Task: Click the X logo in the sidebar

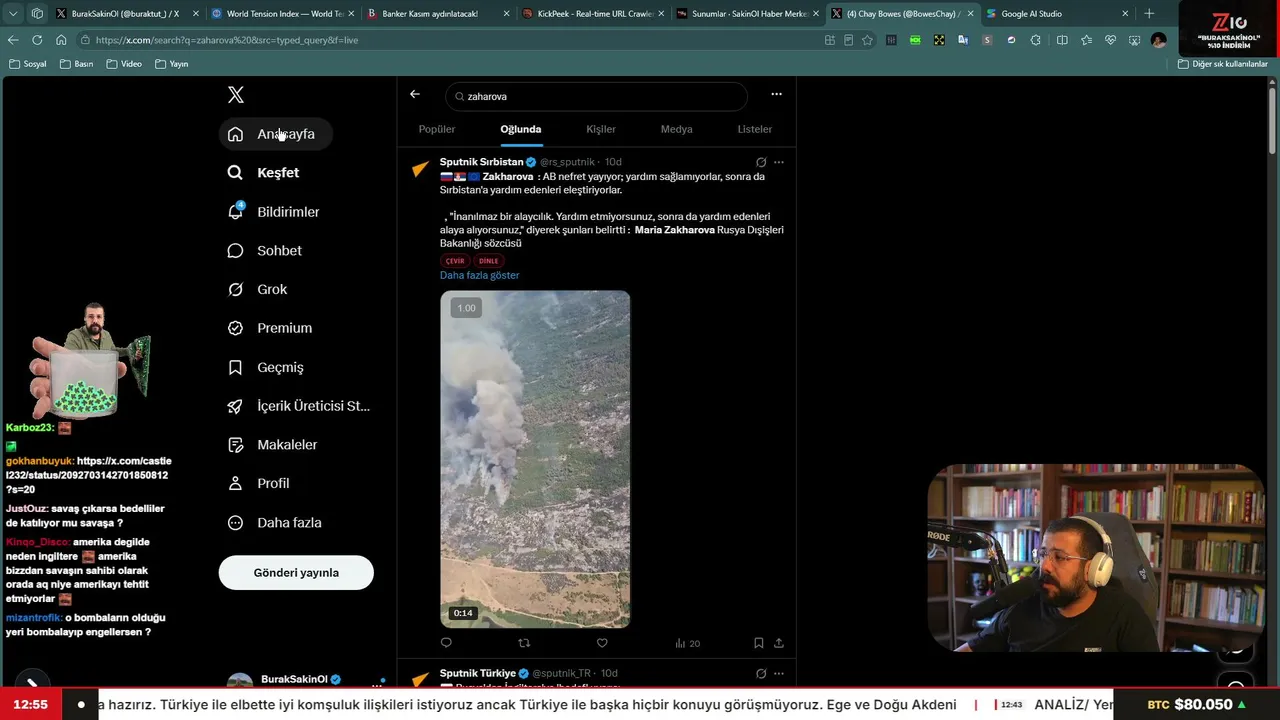Action: tap(236, 95)
